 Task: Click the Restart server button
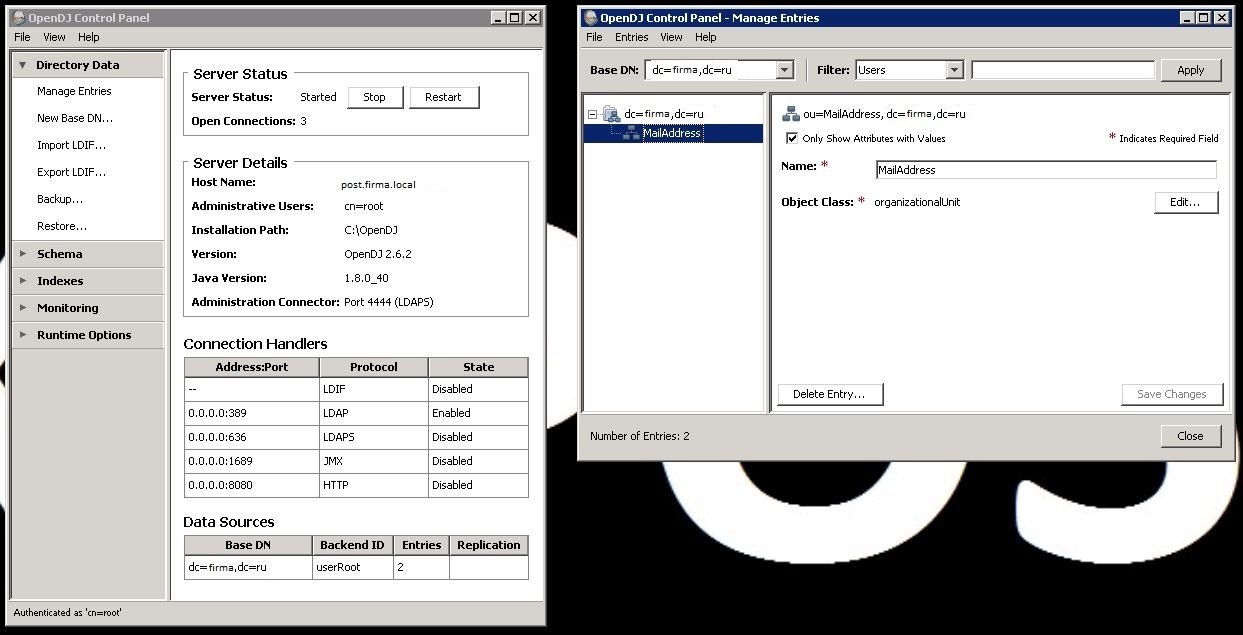pyautogui.click(x=443, y=97)
